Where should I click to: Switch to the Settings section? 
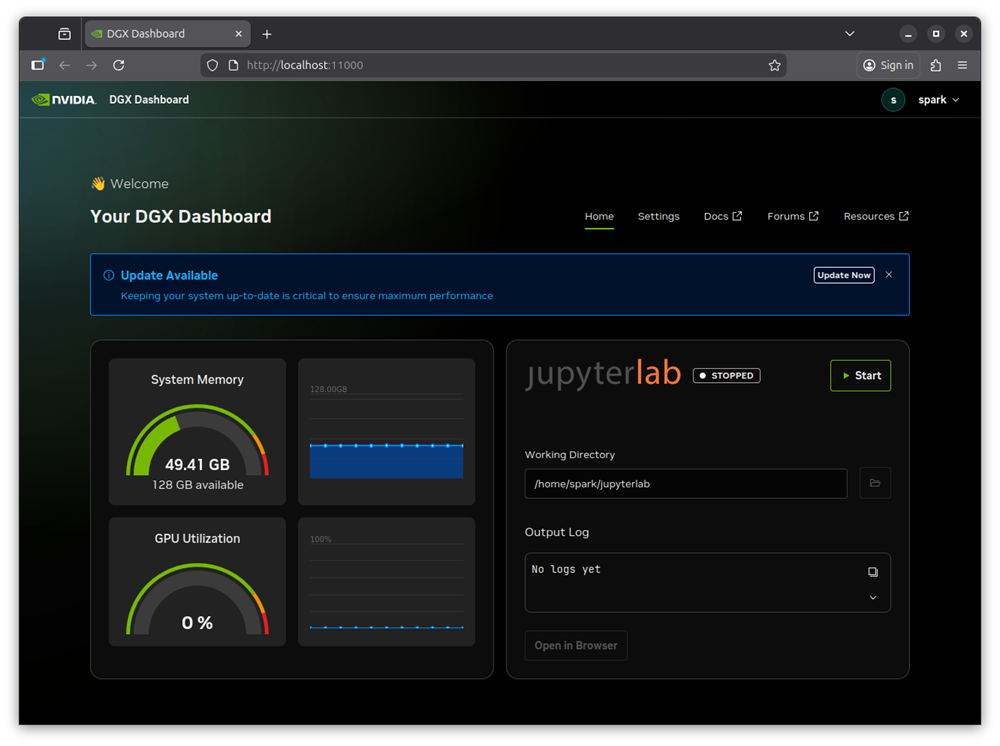click(658, 215)
